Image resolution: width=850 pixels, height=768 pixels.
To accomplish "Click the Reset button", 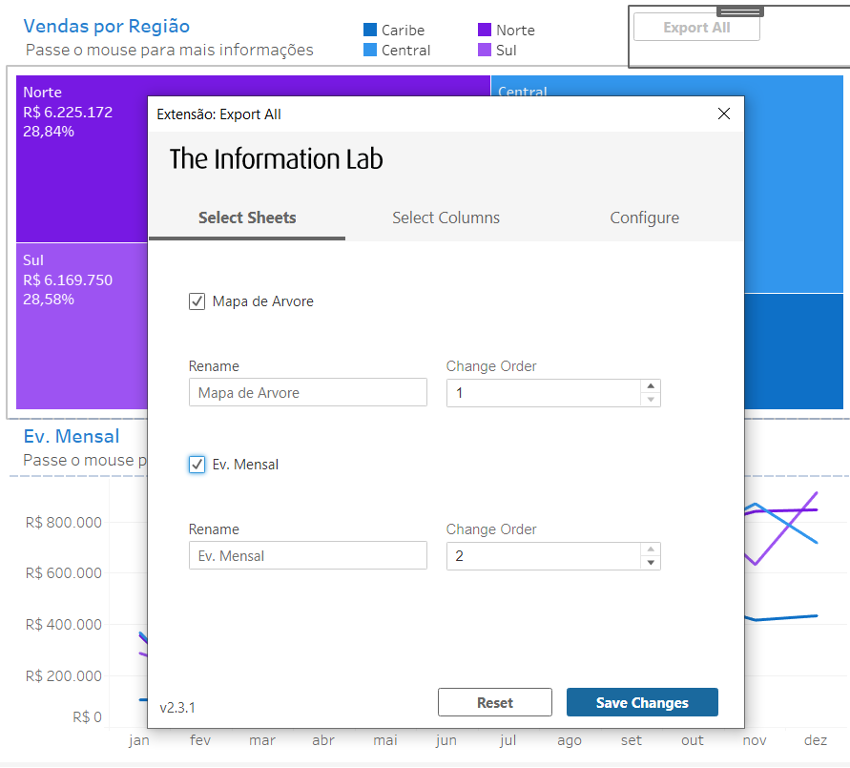I will click(x=495, y=702).
